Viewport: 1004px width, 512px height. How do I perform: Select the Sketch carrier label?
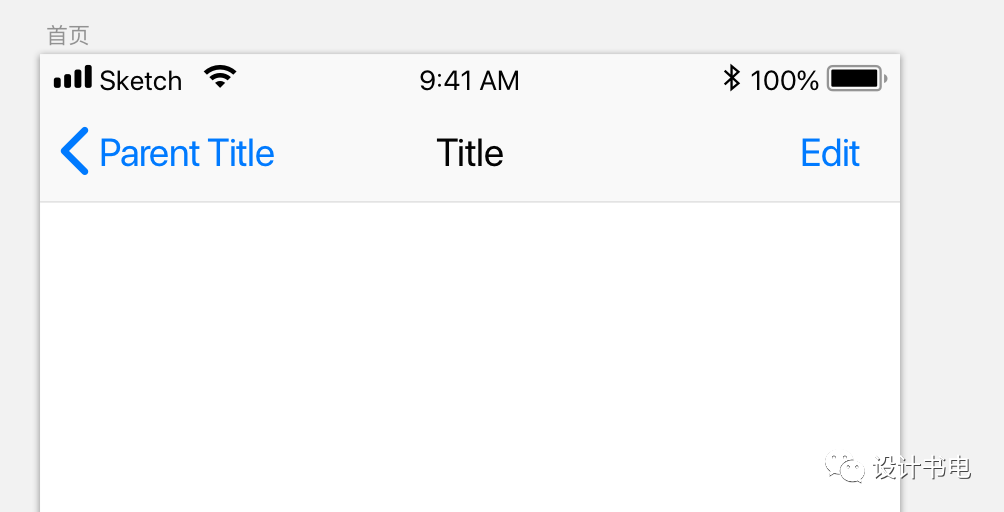(141, 81)
